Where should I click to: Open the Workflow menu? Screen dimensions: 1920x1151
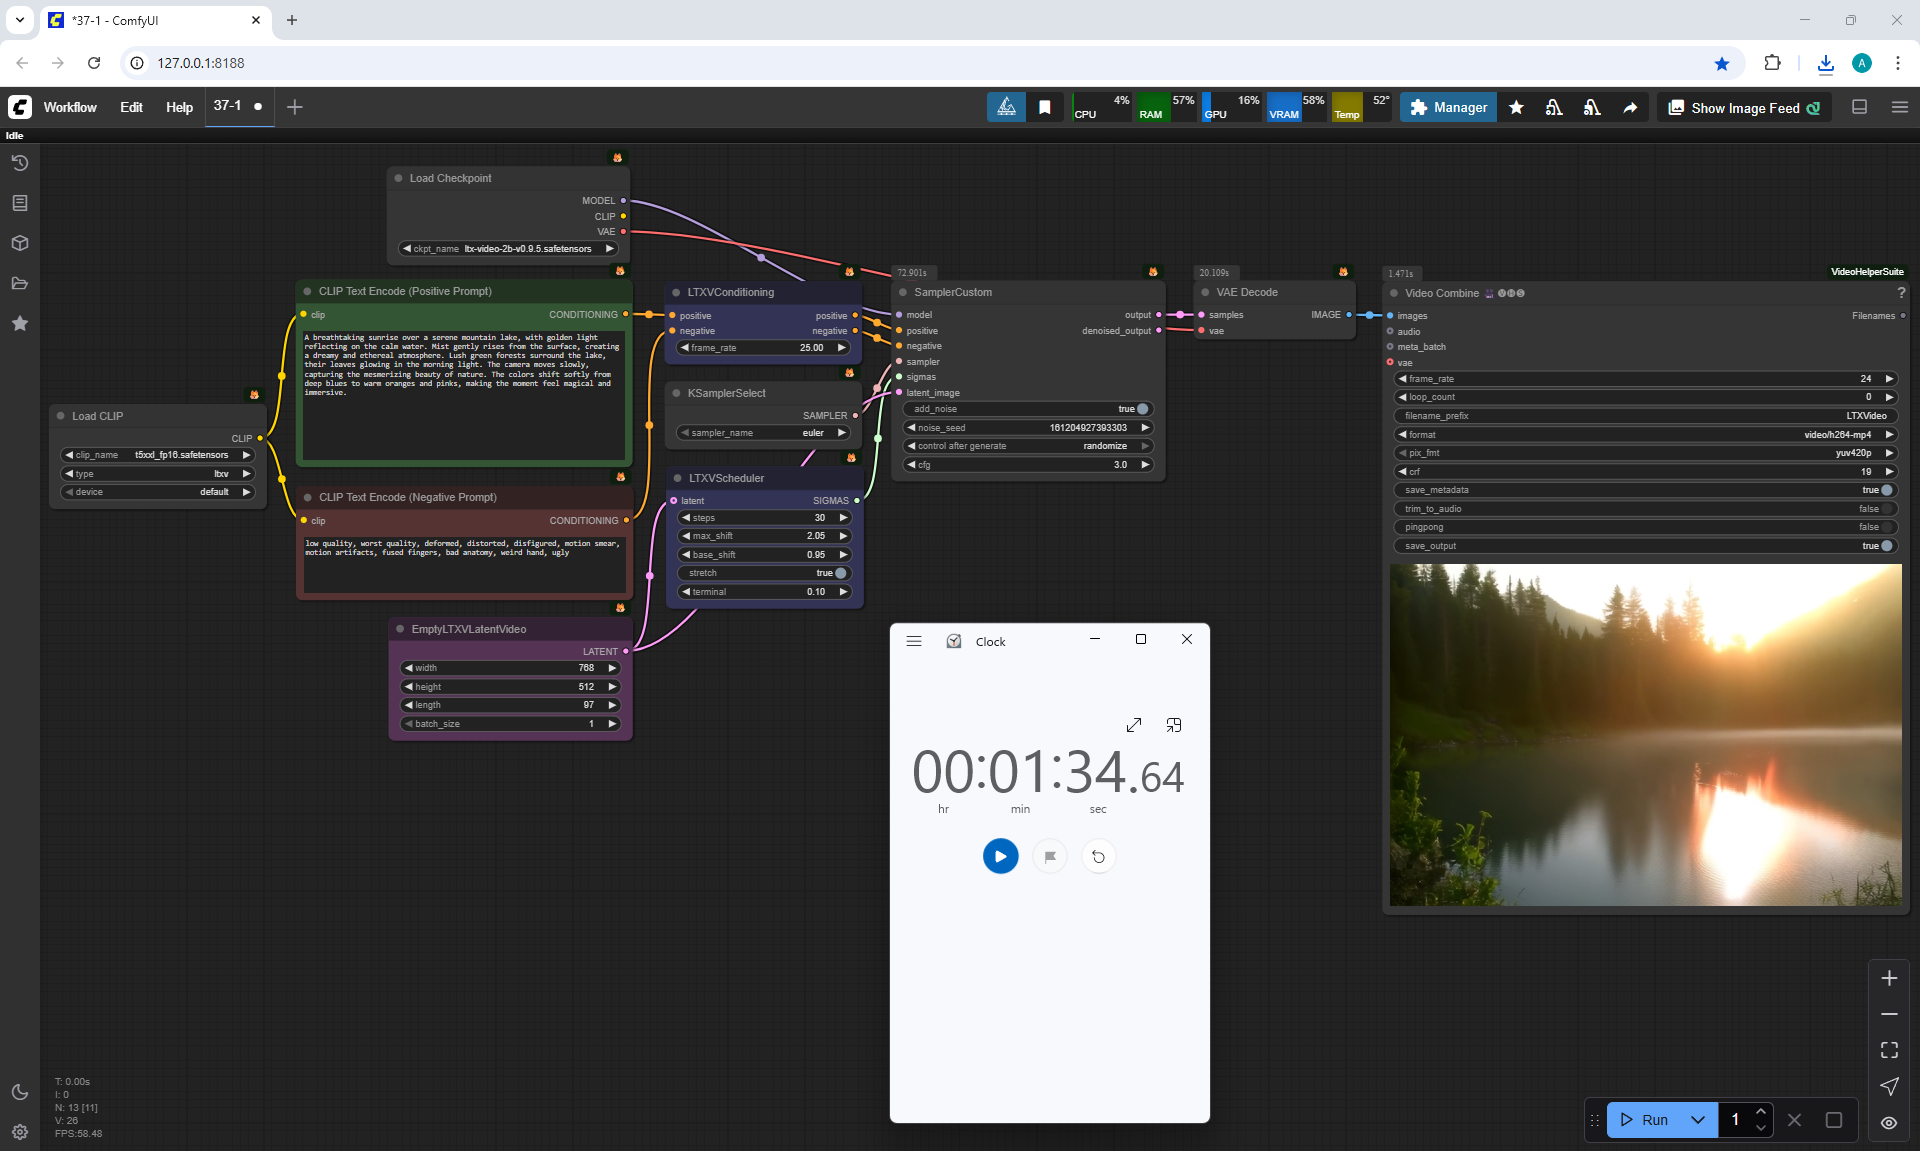70,107
